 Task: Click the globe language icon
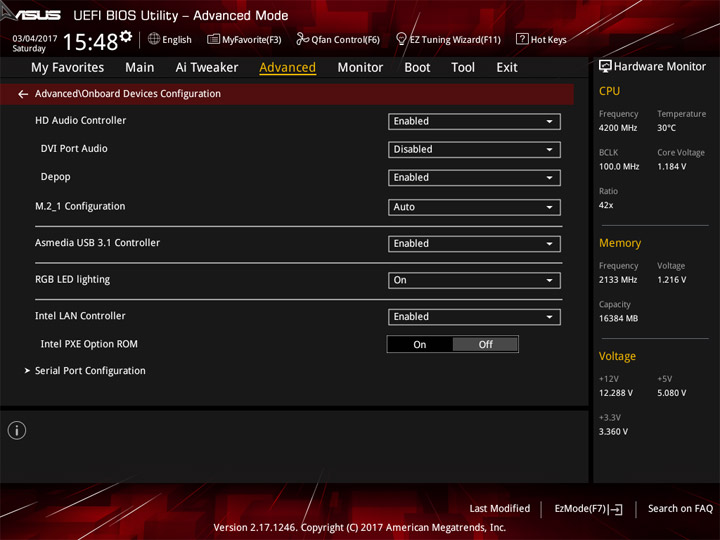click(154, 39)
